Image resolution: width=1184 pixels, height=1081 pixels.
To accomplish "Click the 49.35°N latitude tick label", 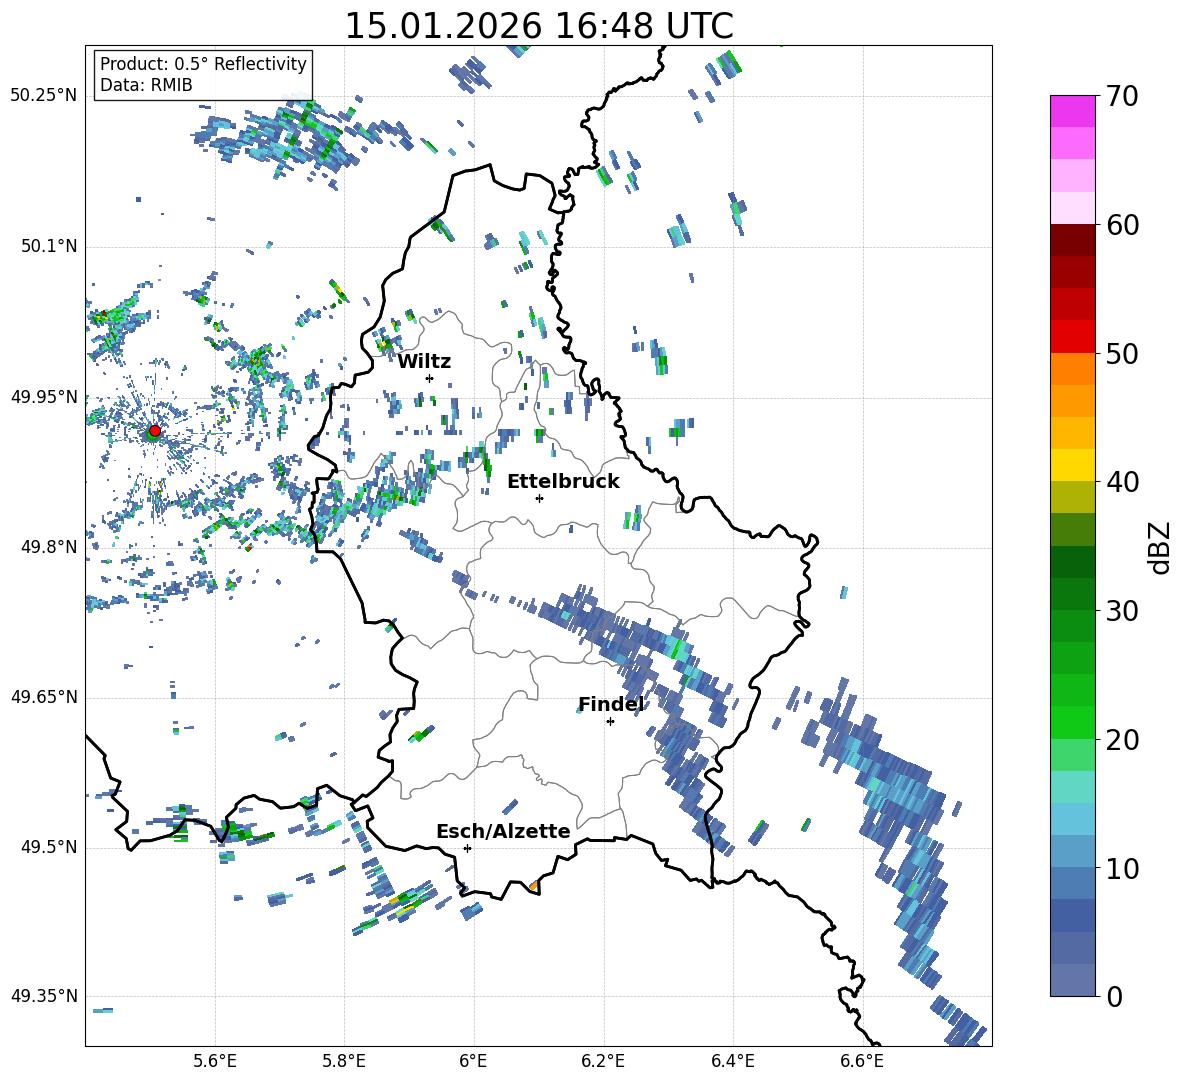I will (x=43, y=996).
